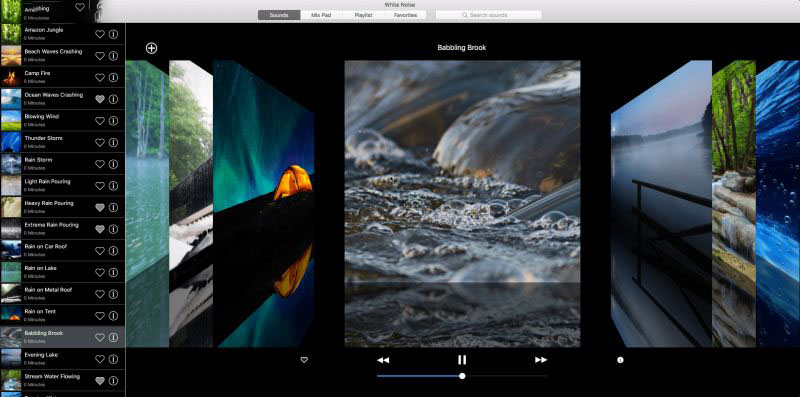The image size is (800, 397).
Task: Choose the aurora tent cover thumbnail
Action: (x=263, y=204)
